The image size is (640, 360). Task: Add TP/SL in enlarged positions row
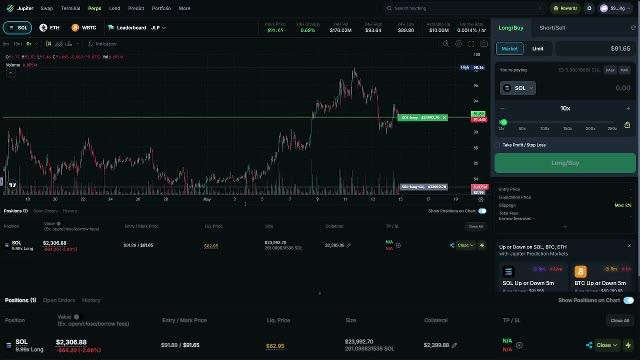point(519,345)
